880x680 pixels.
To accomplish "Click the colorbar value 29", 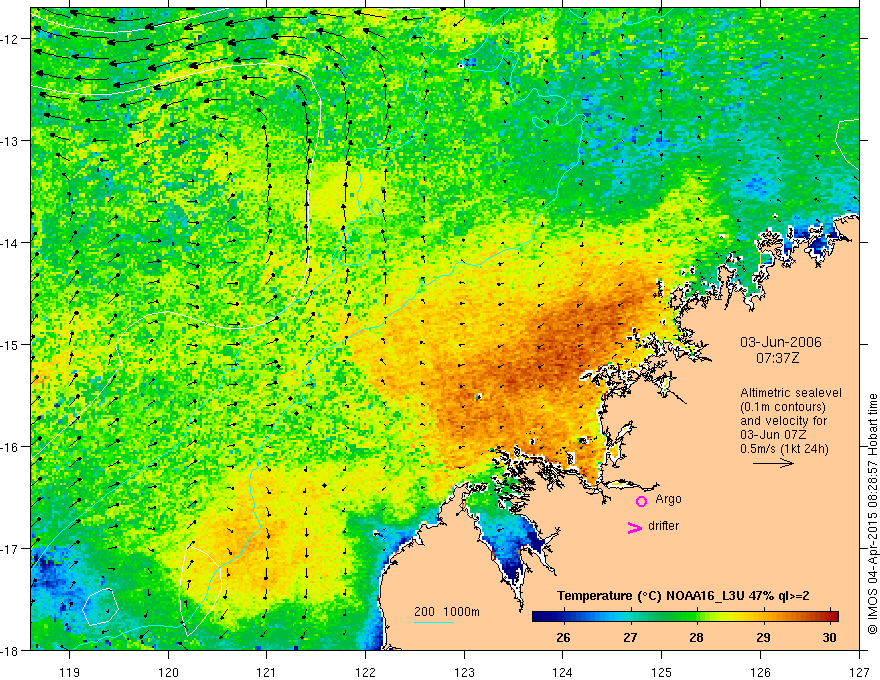I will (763, 638).
